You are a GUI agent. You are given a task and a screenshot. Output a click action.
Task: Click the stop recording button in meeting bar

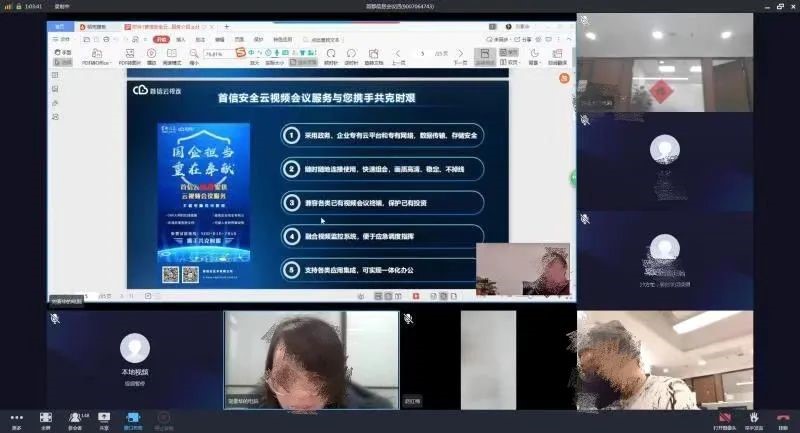coord(163,421)
